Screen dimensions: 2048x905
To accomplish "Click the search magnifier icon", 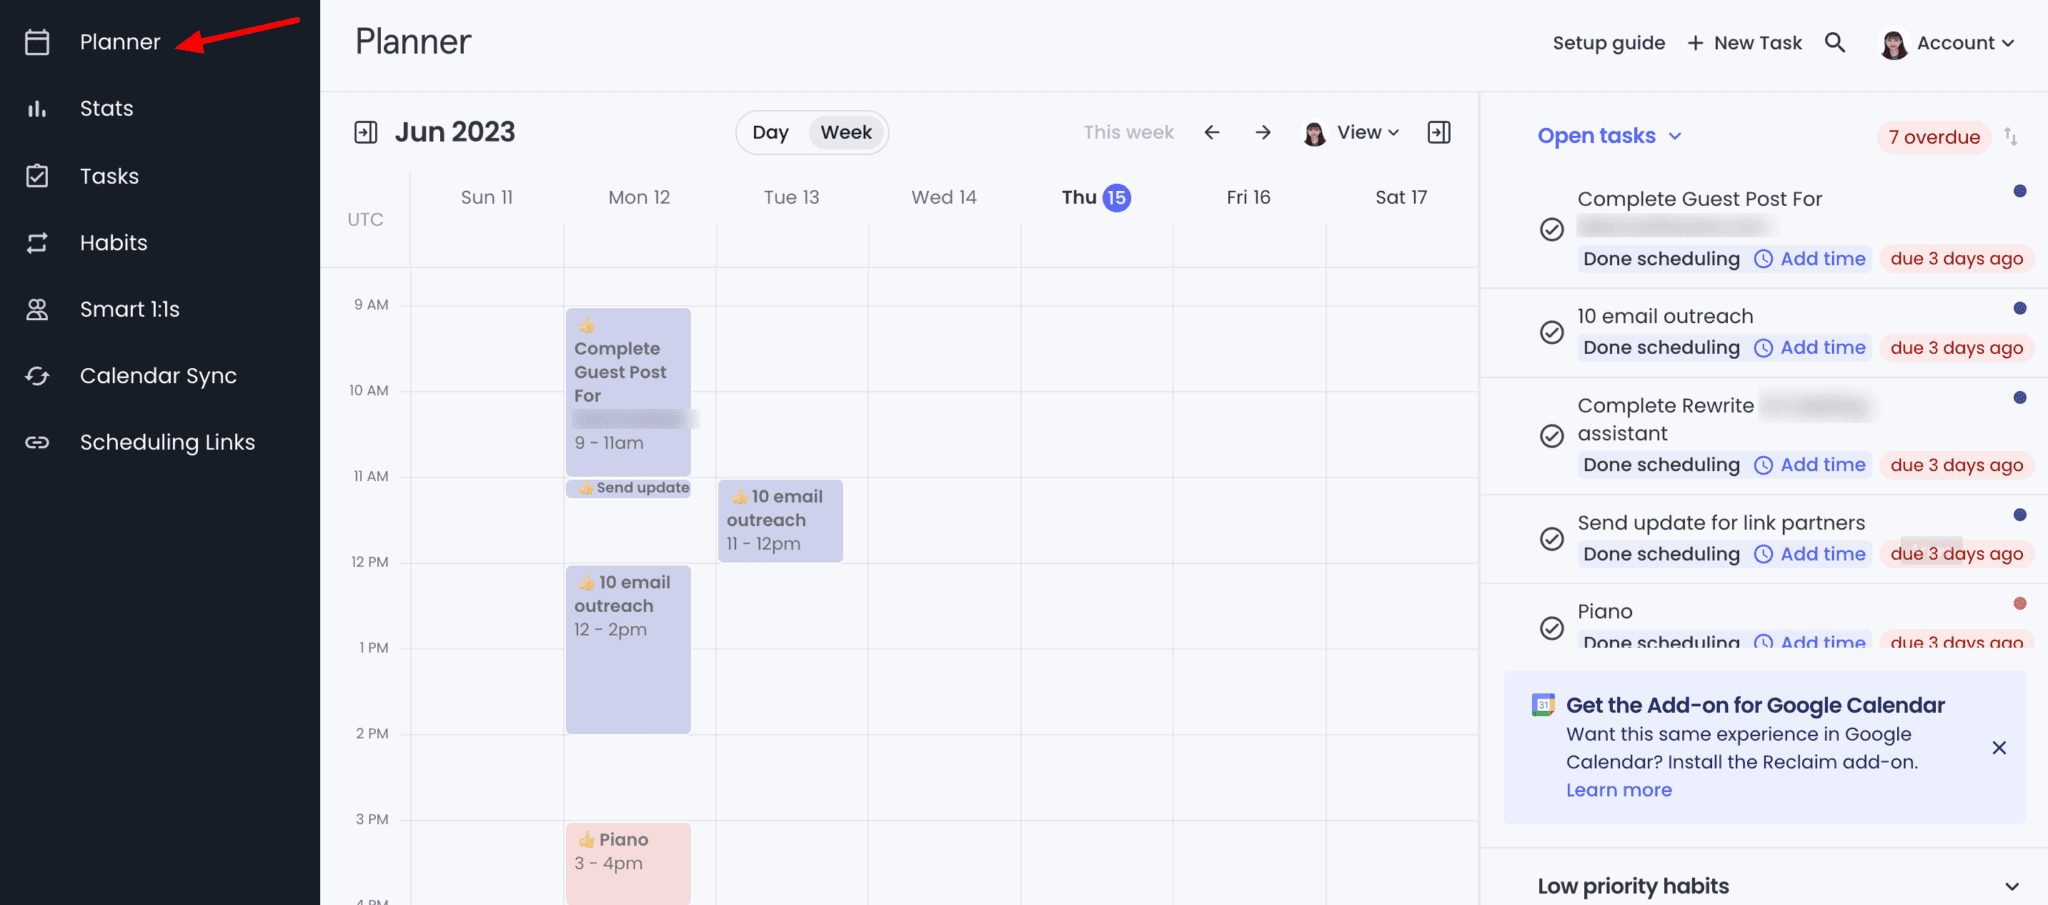I will (x=1836, y=42).
